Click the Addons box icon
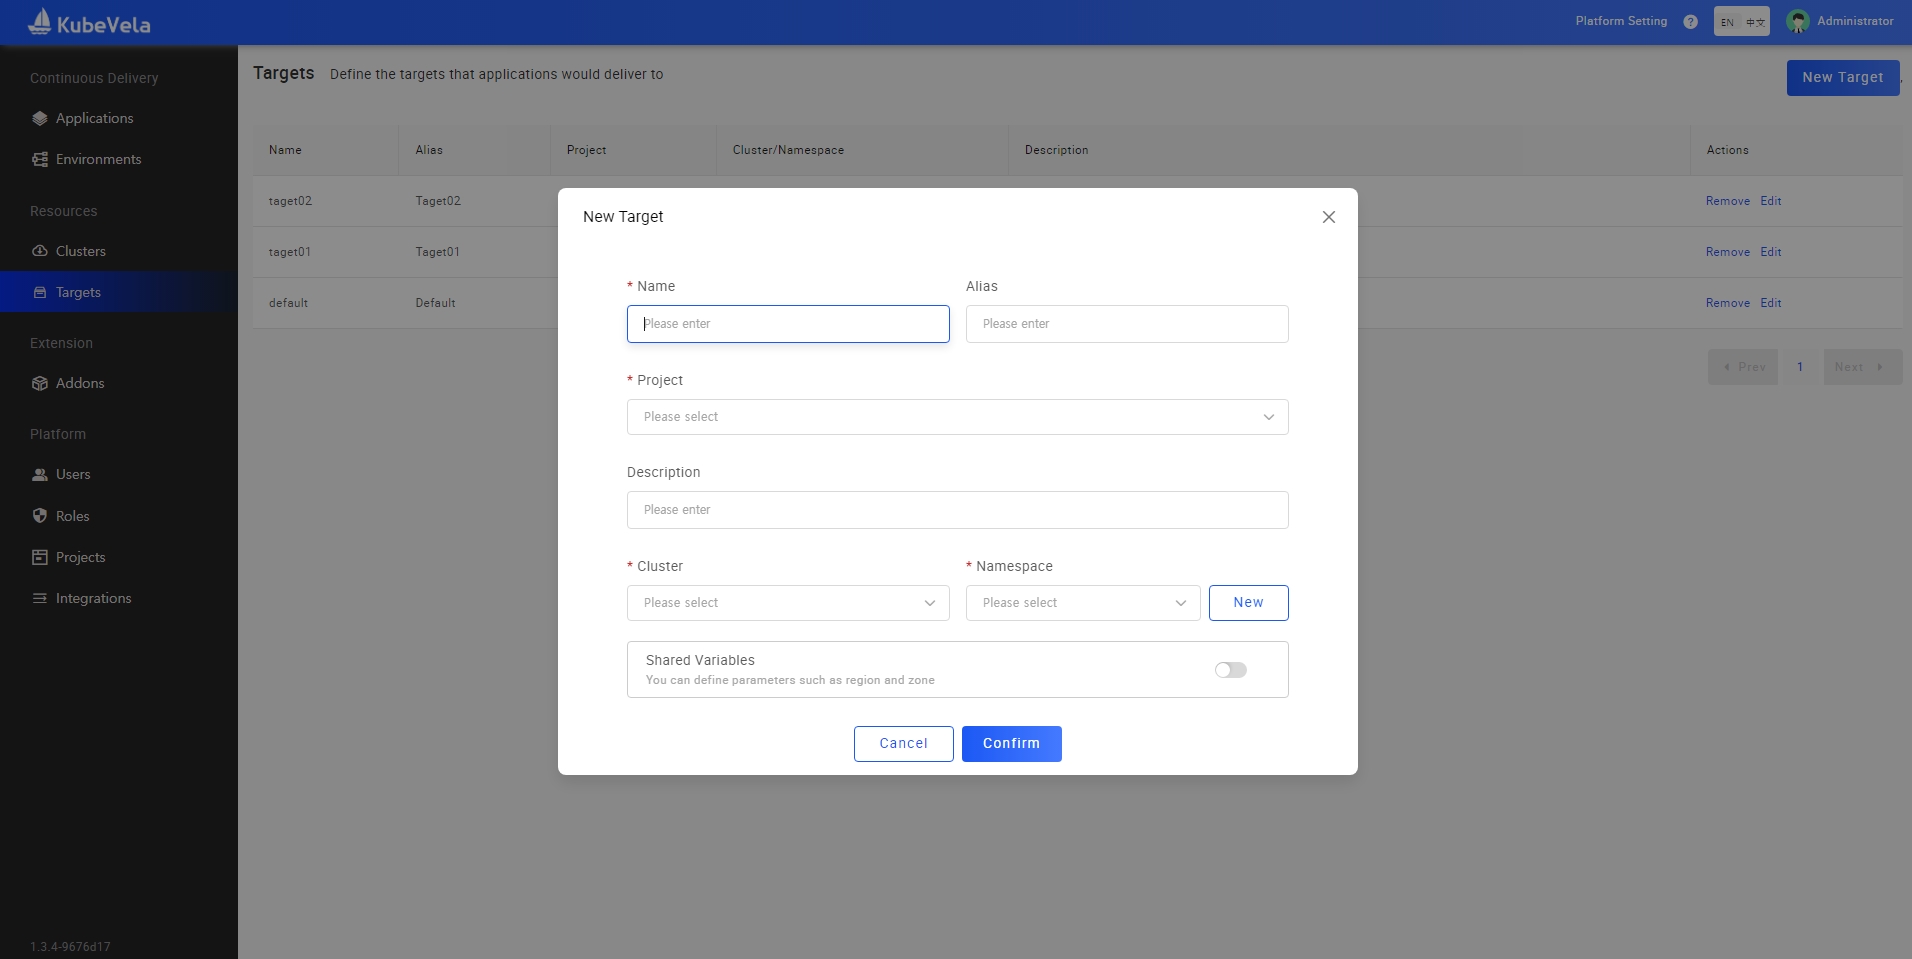 point(40,383)
